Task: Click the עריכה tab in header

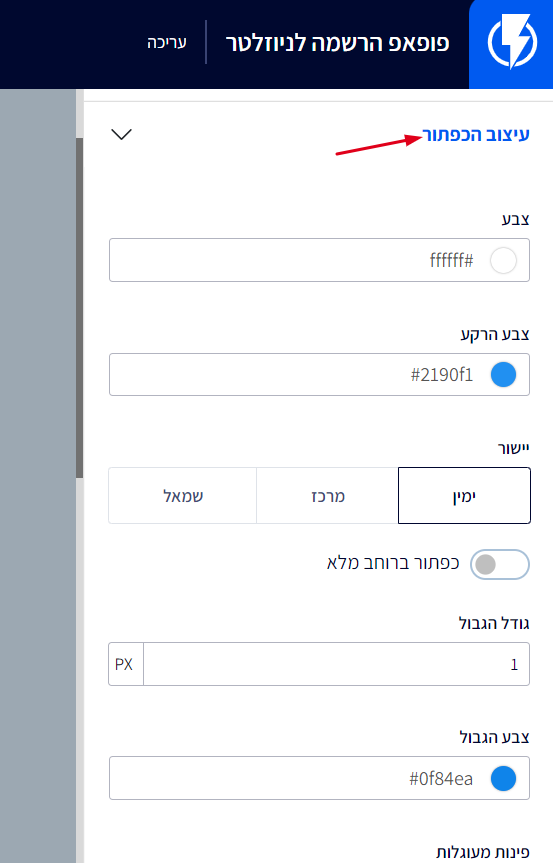Action: 167,42
